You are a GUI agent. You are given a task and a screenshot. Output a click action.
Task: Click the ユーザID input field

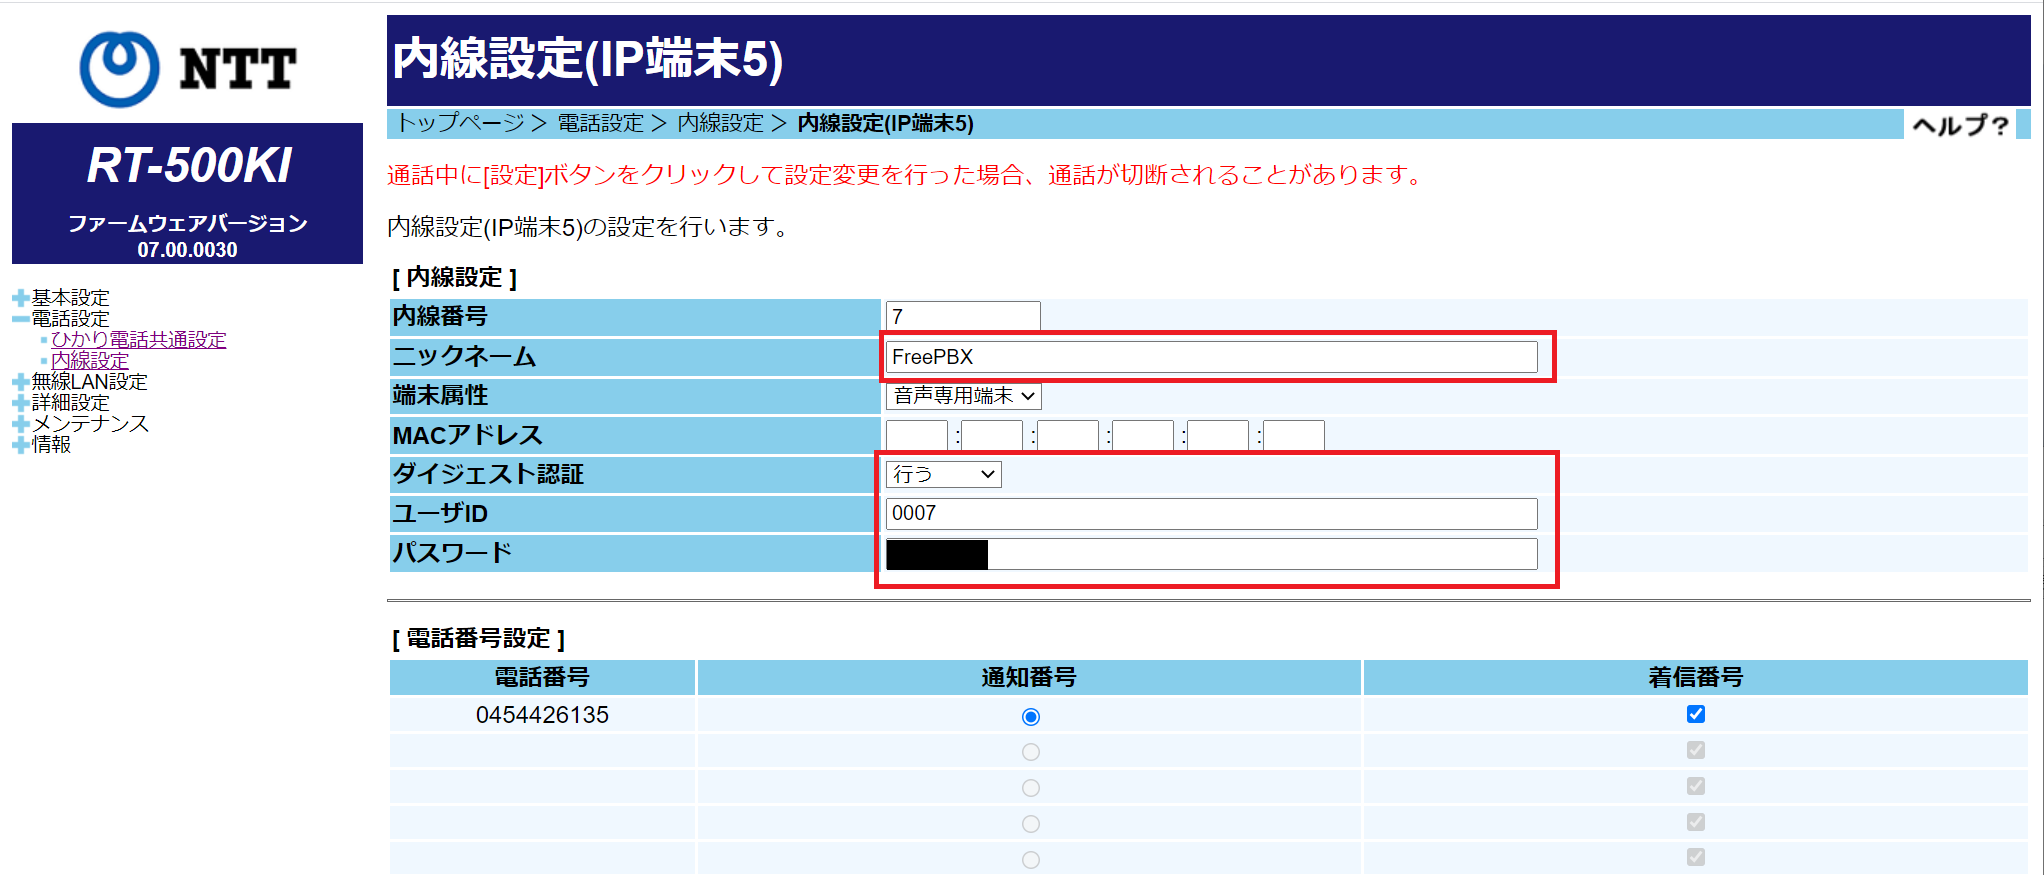point(1211,514)
